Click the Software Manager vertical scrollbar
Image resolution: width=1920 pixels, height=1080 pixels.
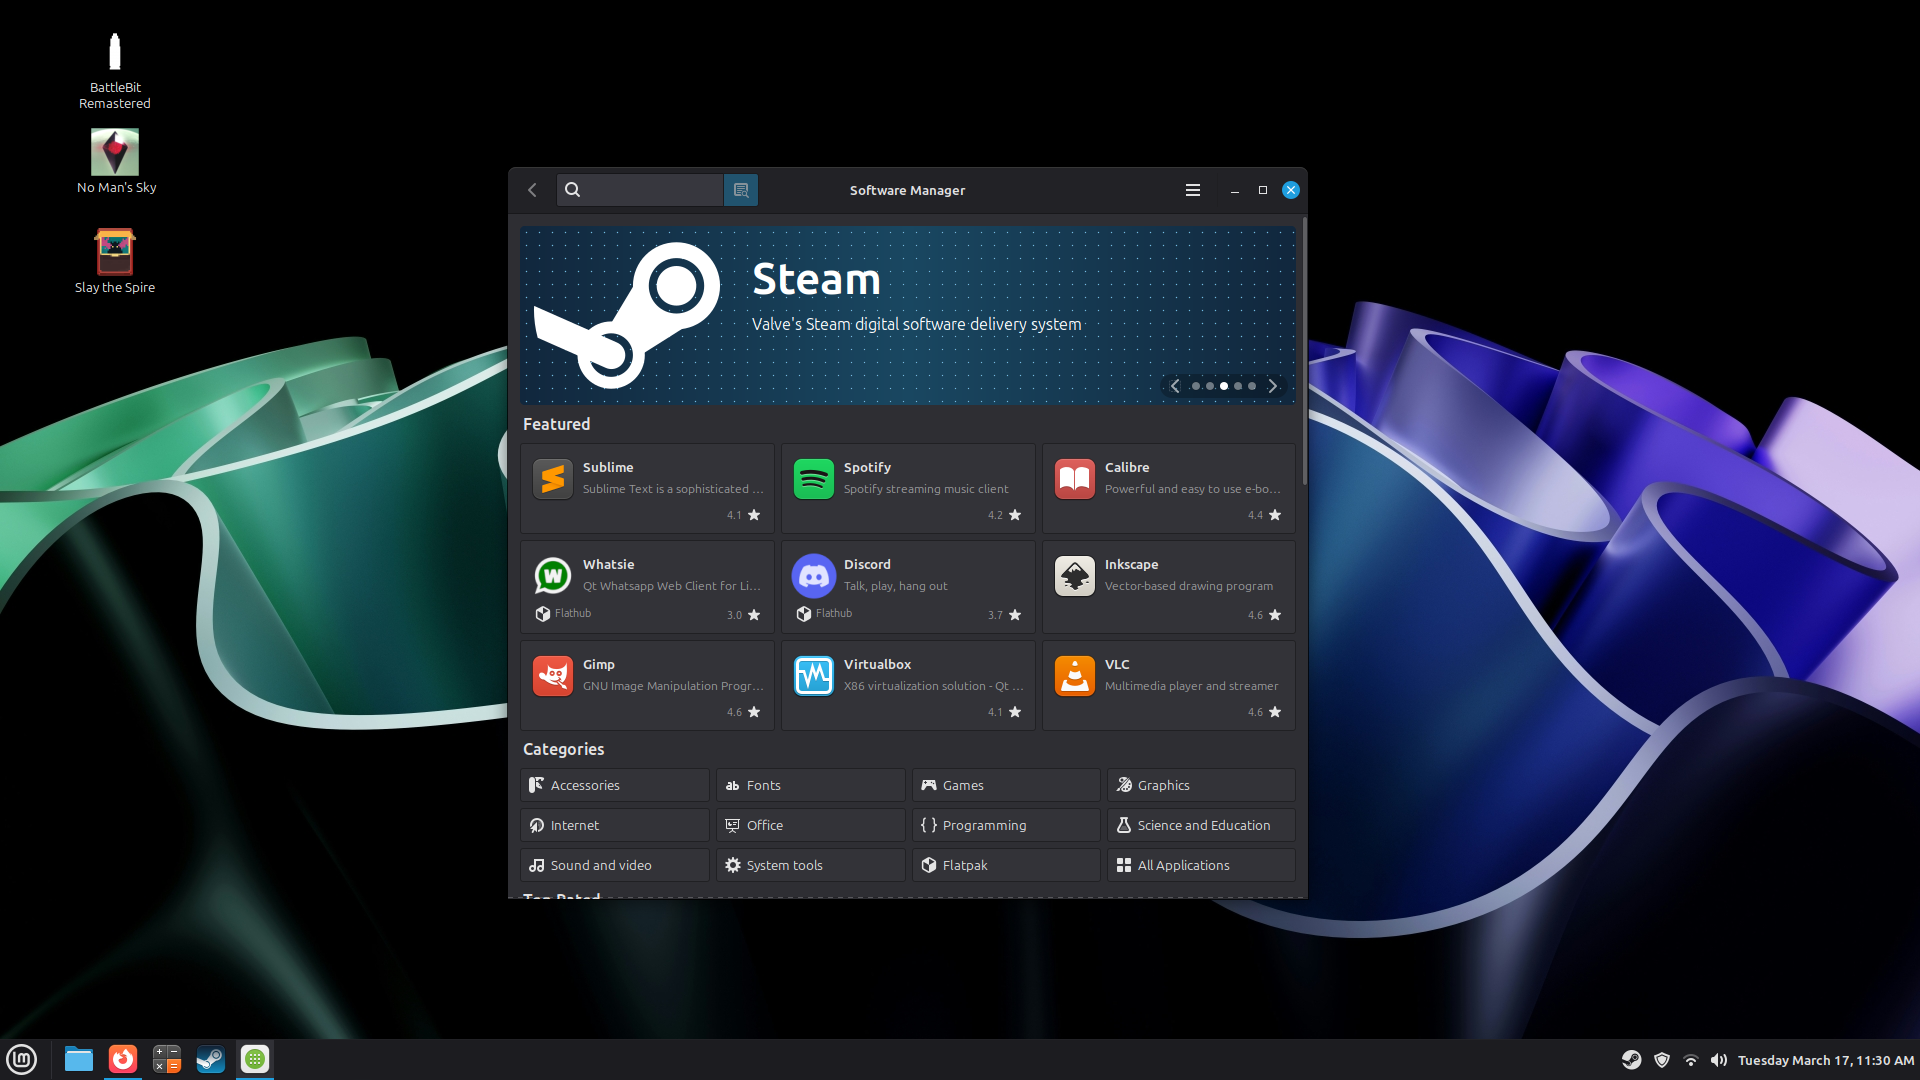pyautogui.click(x=1304, y=350)
